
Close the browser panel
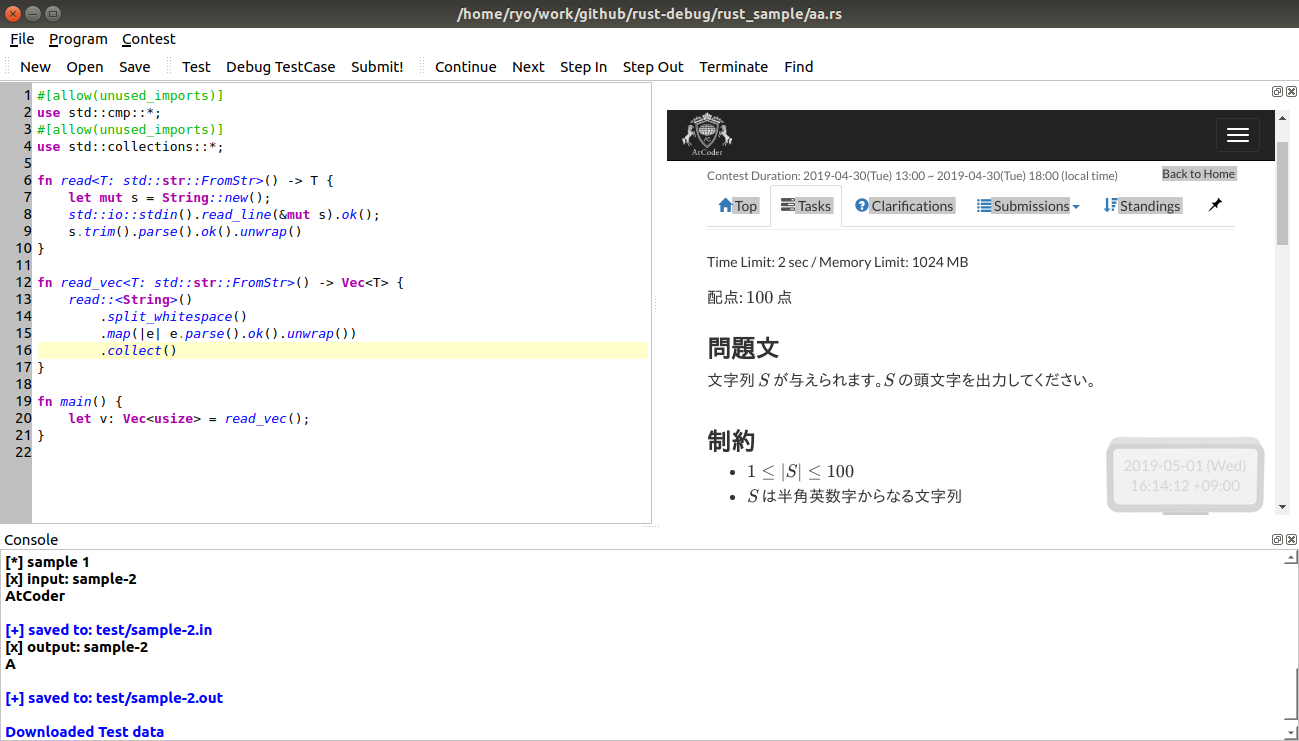[1291, 91]
